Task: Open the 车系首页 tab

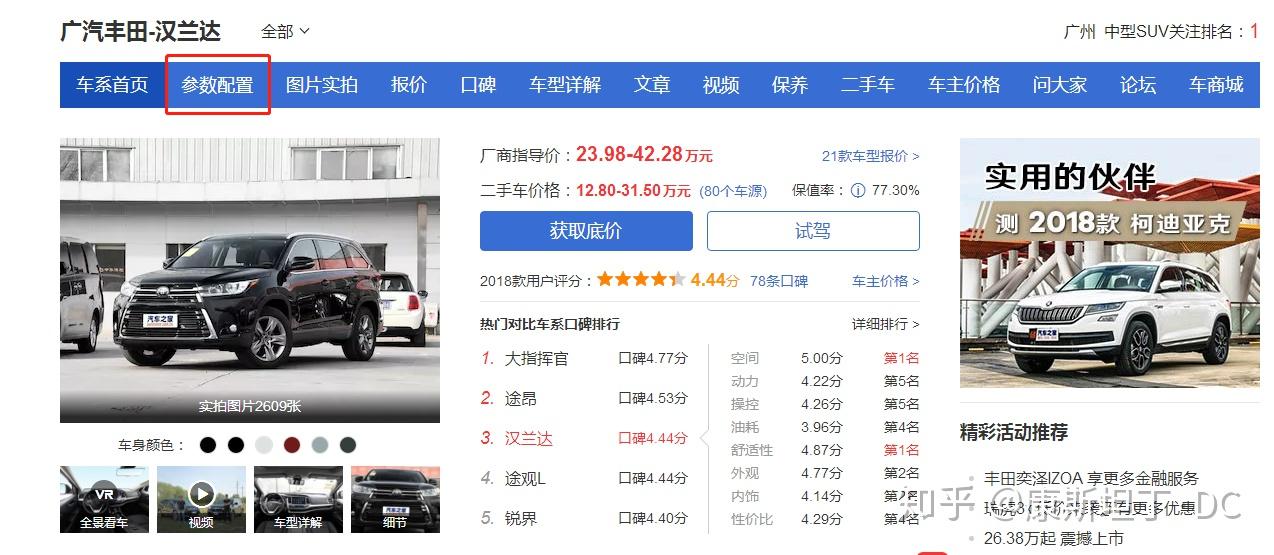Action: [x=112, y=85]
